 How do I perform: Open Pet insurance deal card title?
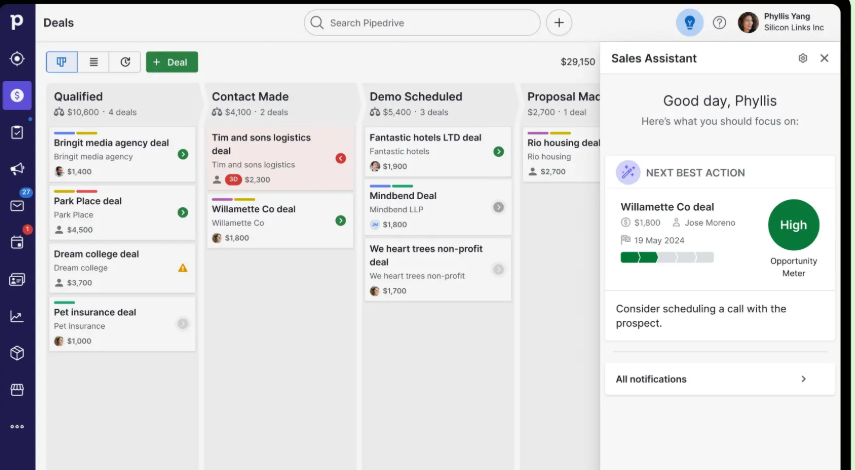(x=95, y=312)
